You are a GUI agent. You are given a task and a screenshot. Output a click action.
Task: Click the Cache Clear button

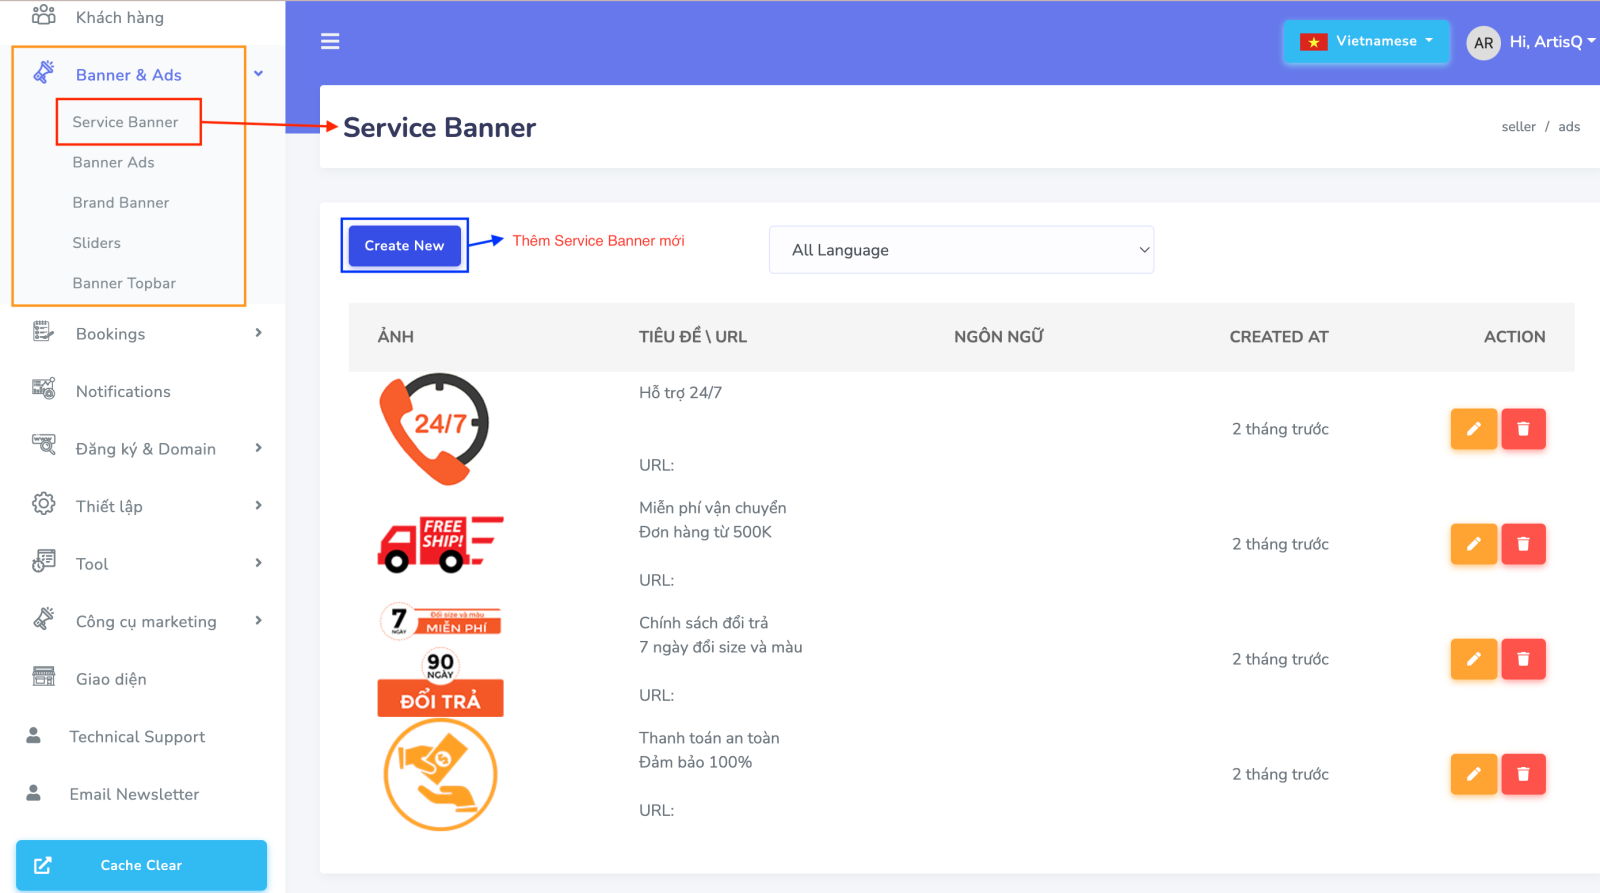[x=141, y=865]
